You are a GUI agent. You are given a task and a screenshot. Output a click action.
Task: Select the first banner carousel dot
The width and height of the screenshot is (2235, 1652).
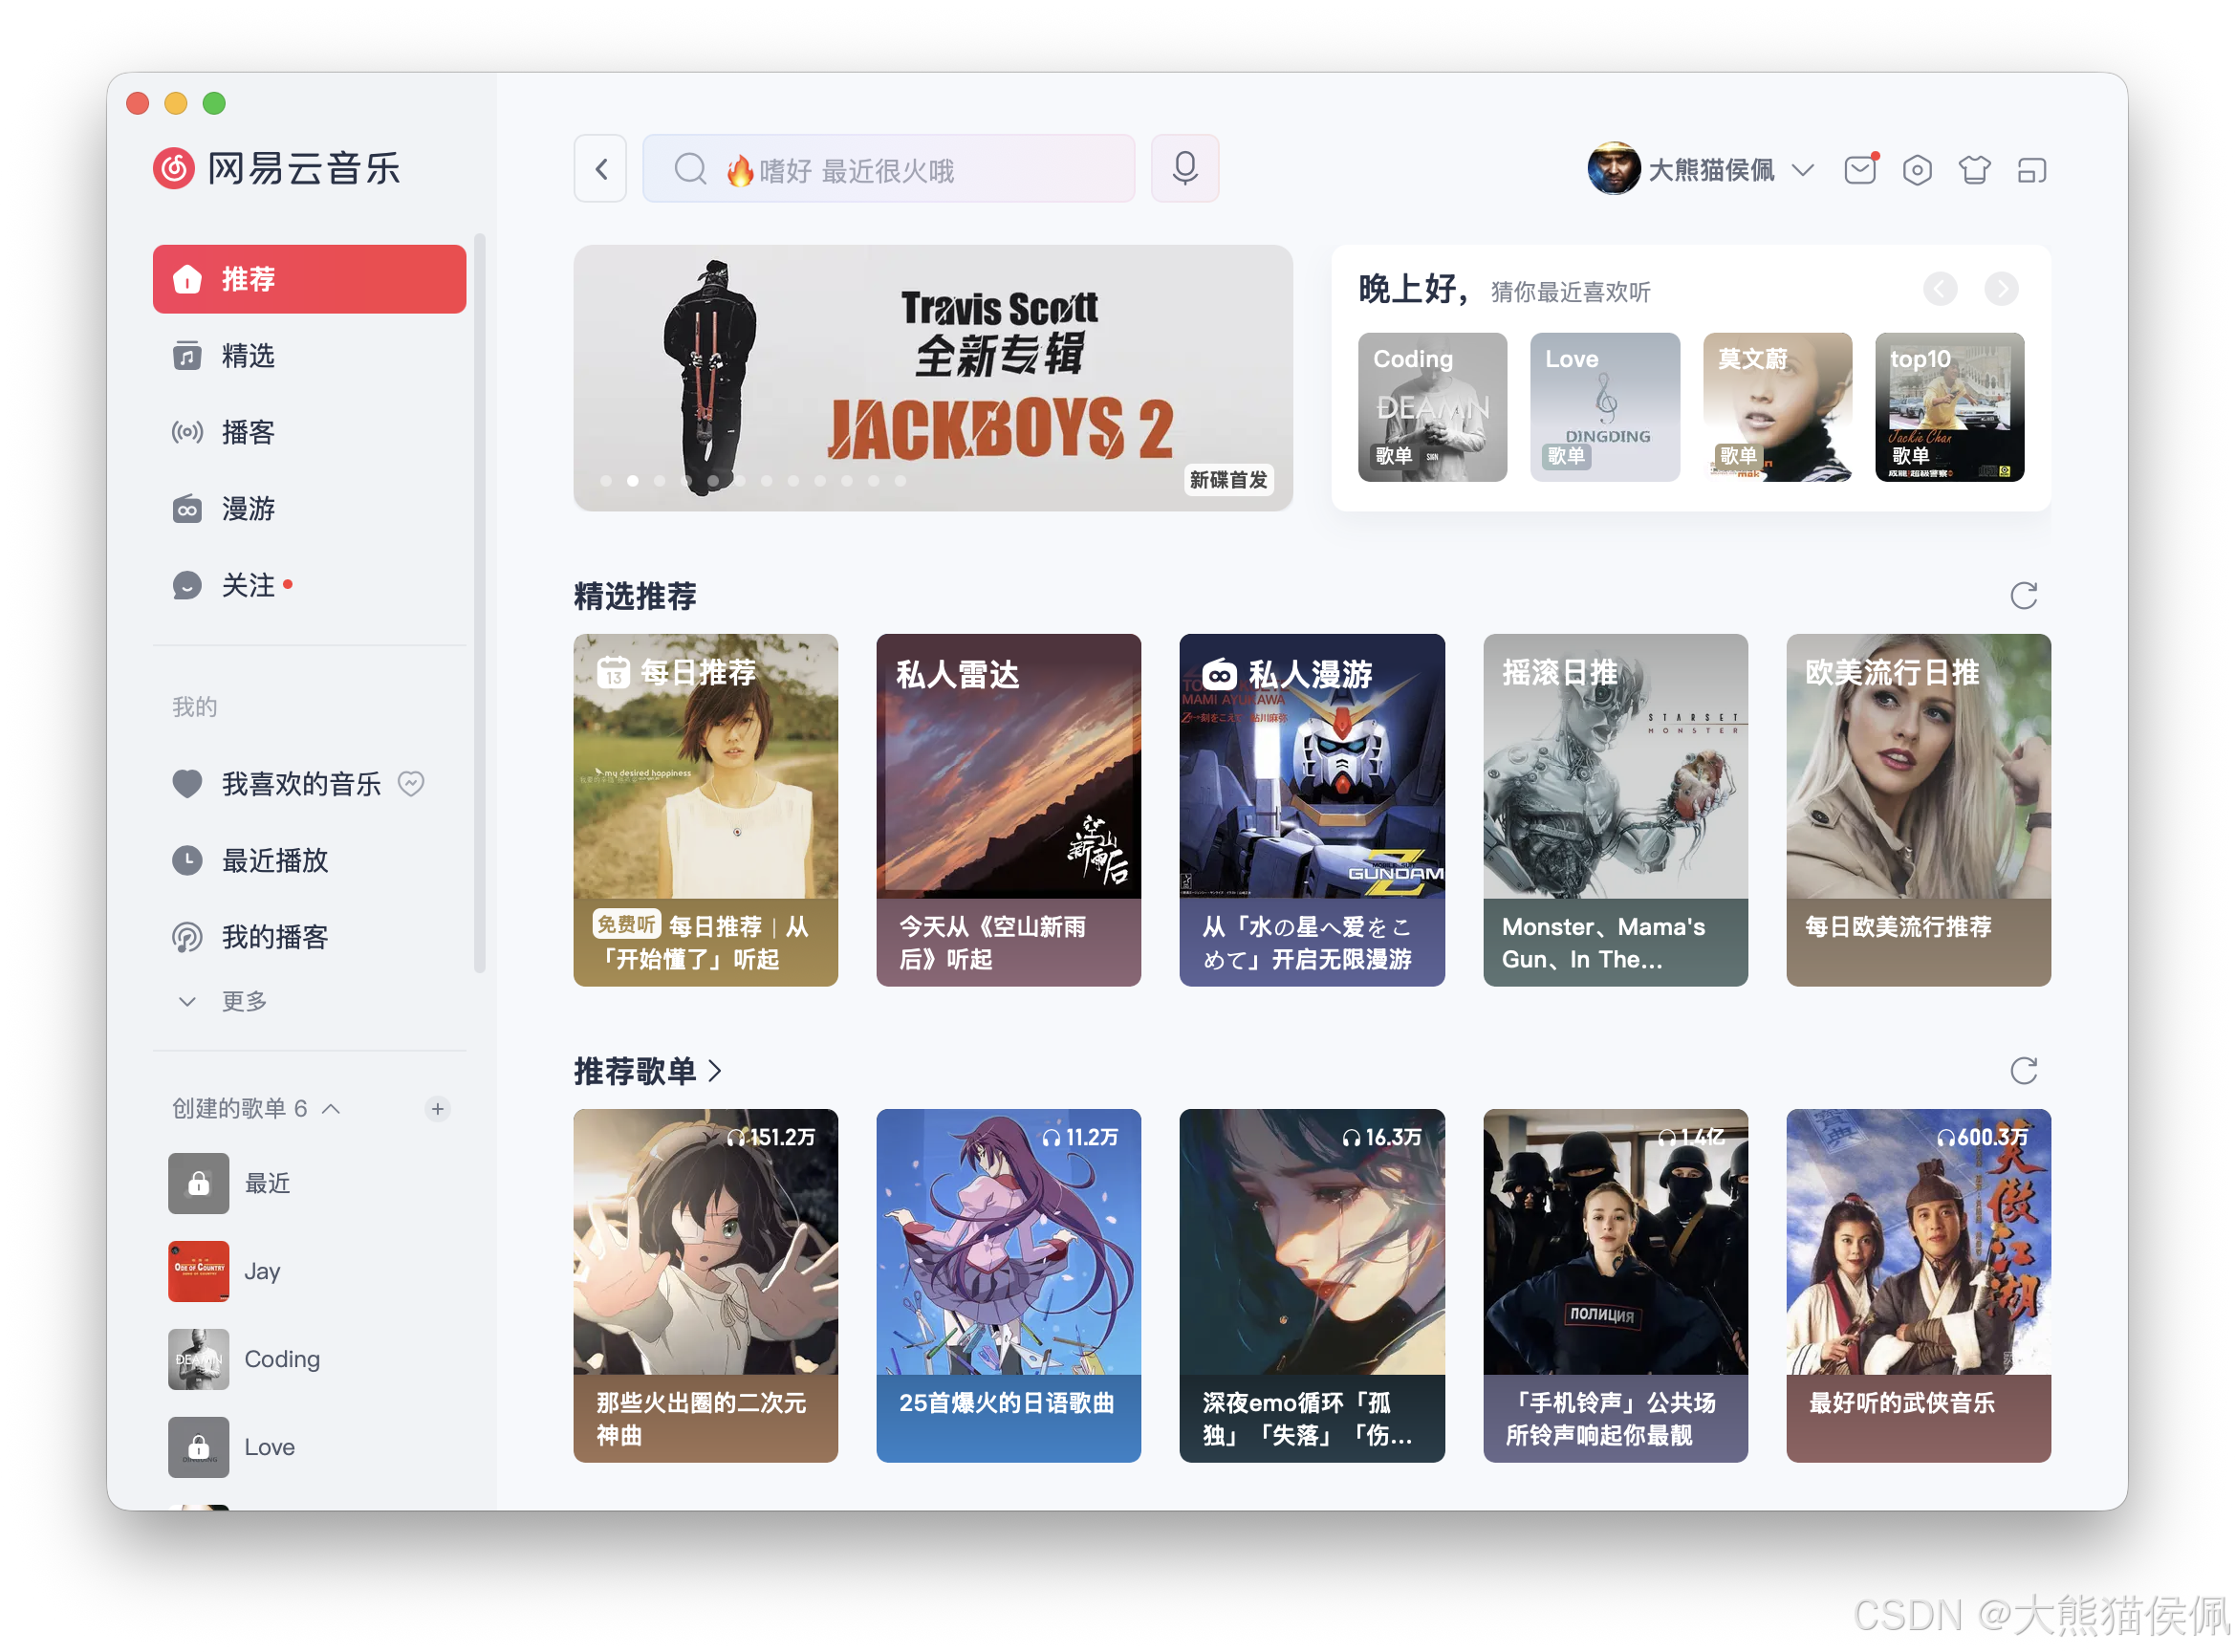point(606,481)
